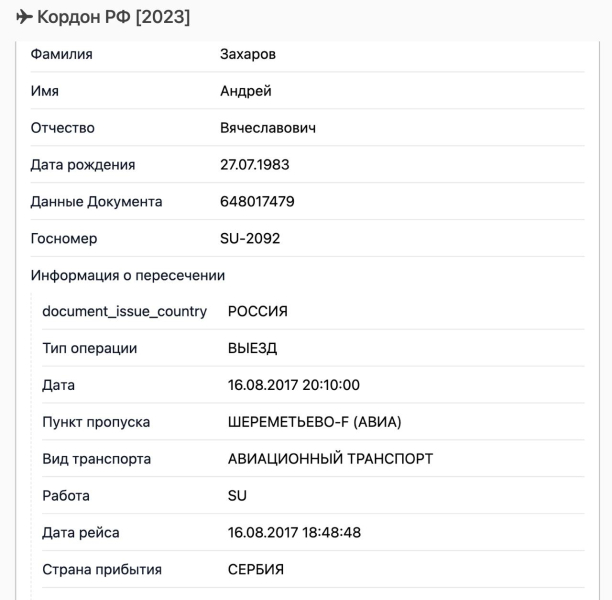Screen dimensions: 612x600
Task: Click the Госномер value SU-2092
Action: coord(250,239)
